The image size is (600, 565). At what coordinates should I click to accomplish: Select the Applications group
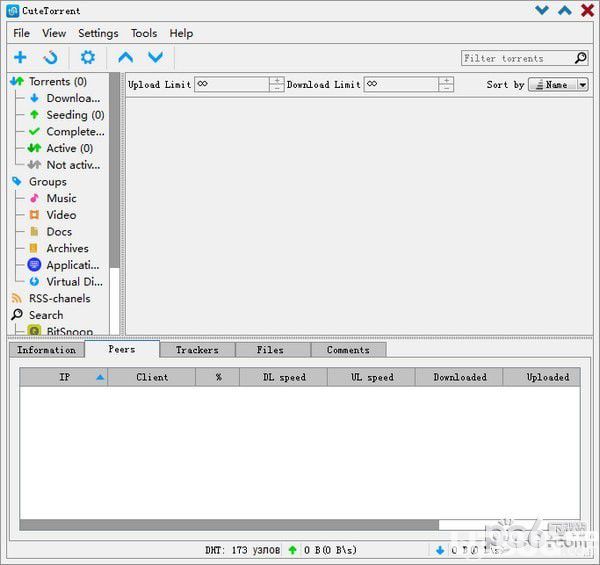64,265
